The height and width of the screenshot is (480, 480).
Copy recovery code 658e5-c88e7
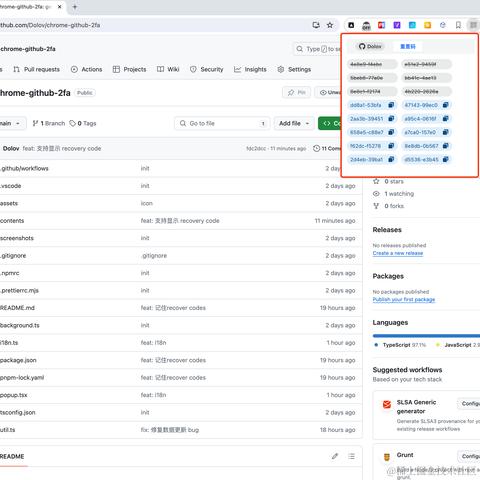point(391,132)
